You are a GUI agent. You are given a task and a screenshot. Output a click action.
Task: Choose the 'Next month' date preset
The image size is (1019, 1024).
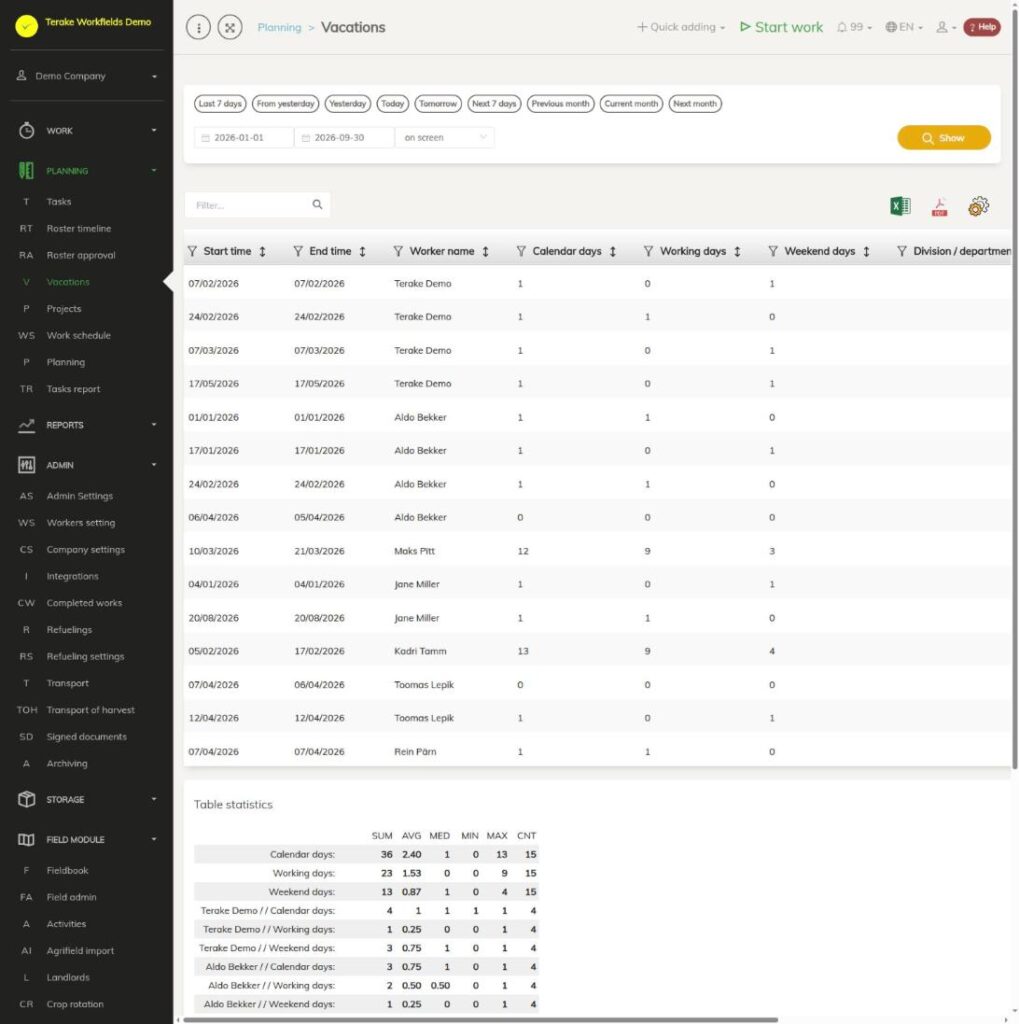pyautogui.click(x=695, y=104)
